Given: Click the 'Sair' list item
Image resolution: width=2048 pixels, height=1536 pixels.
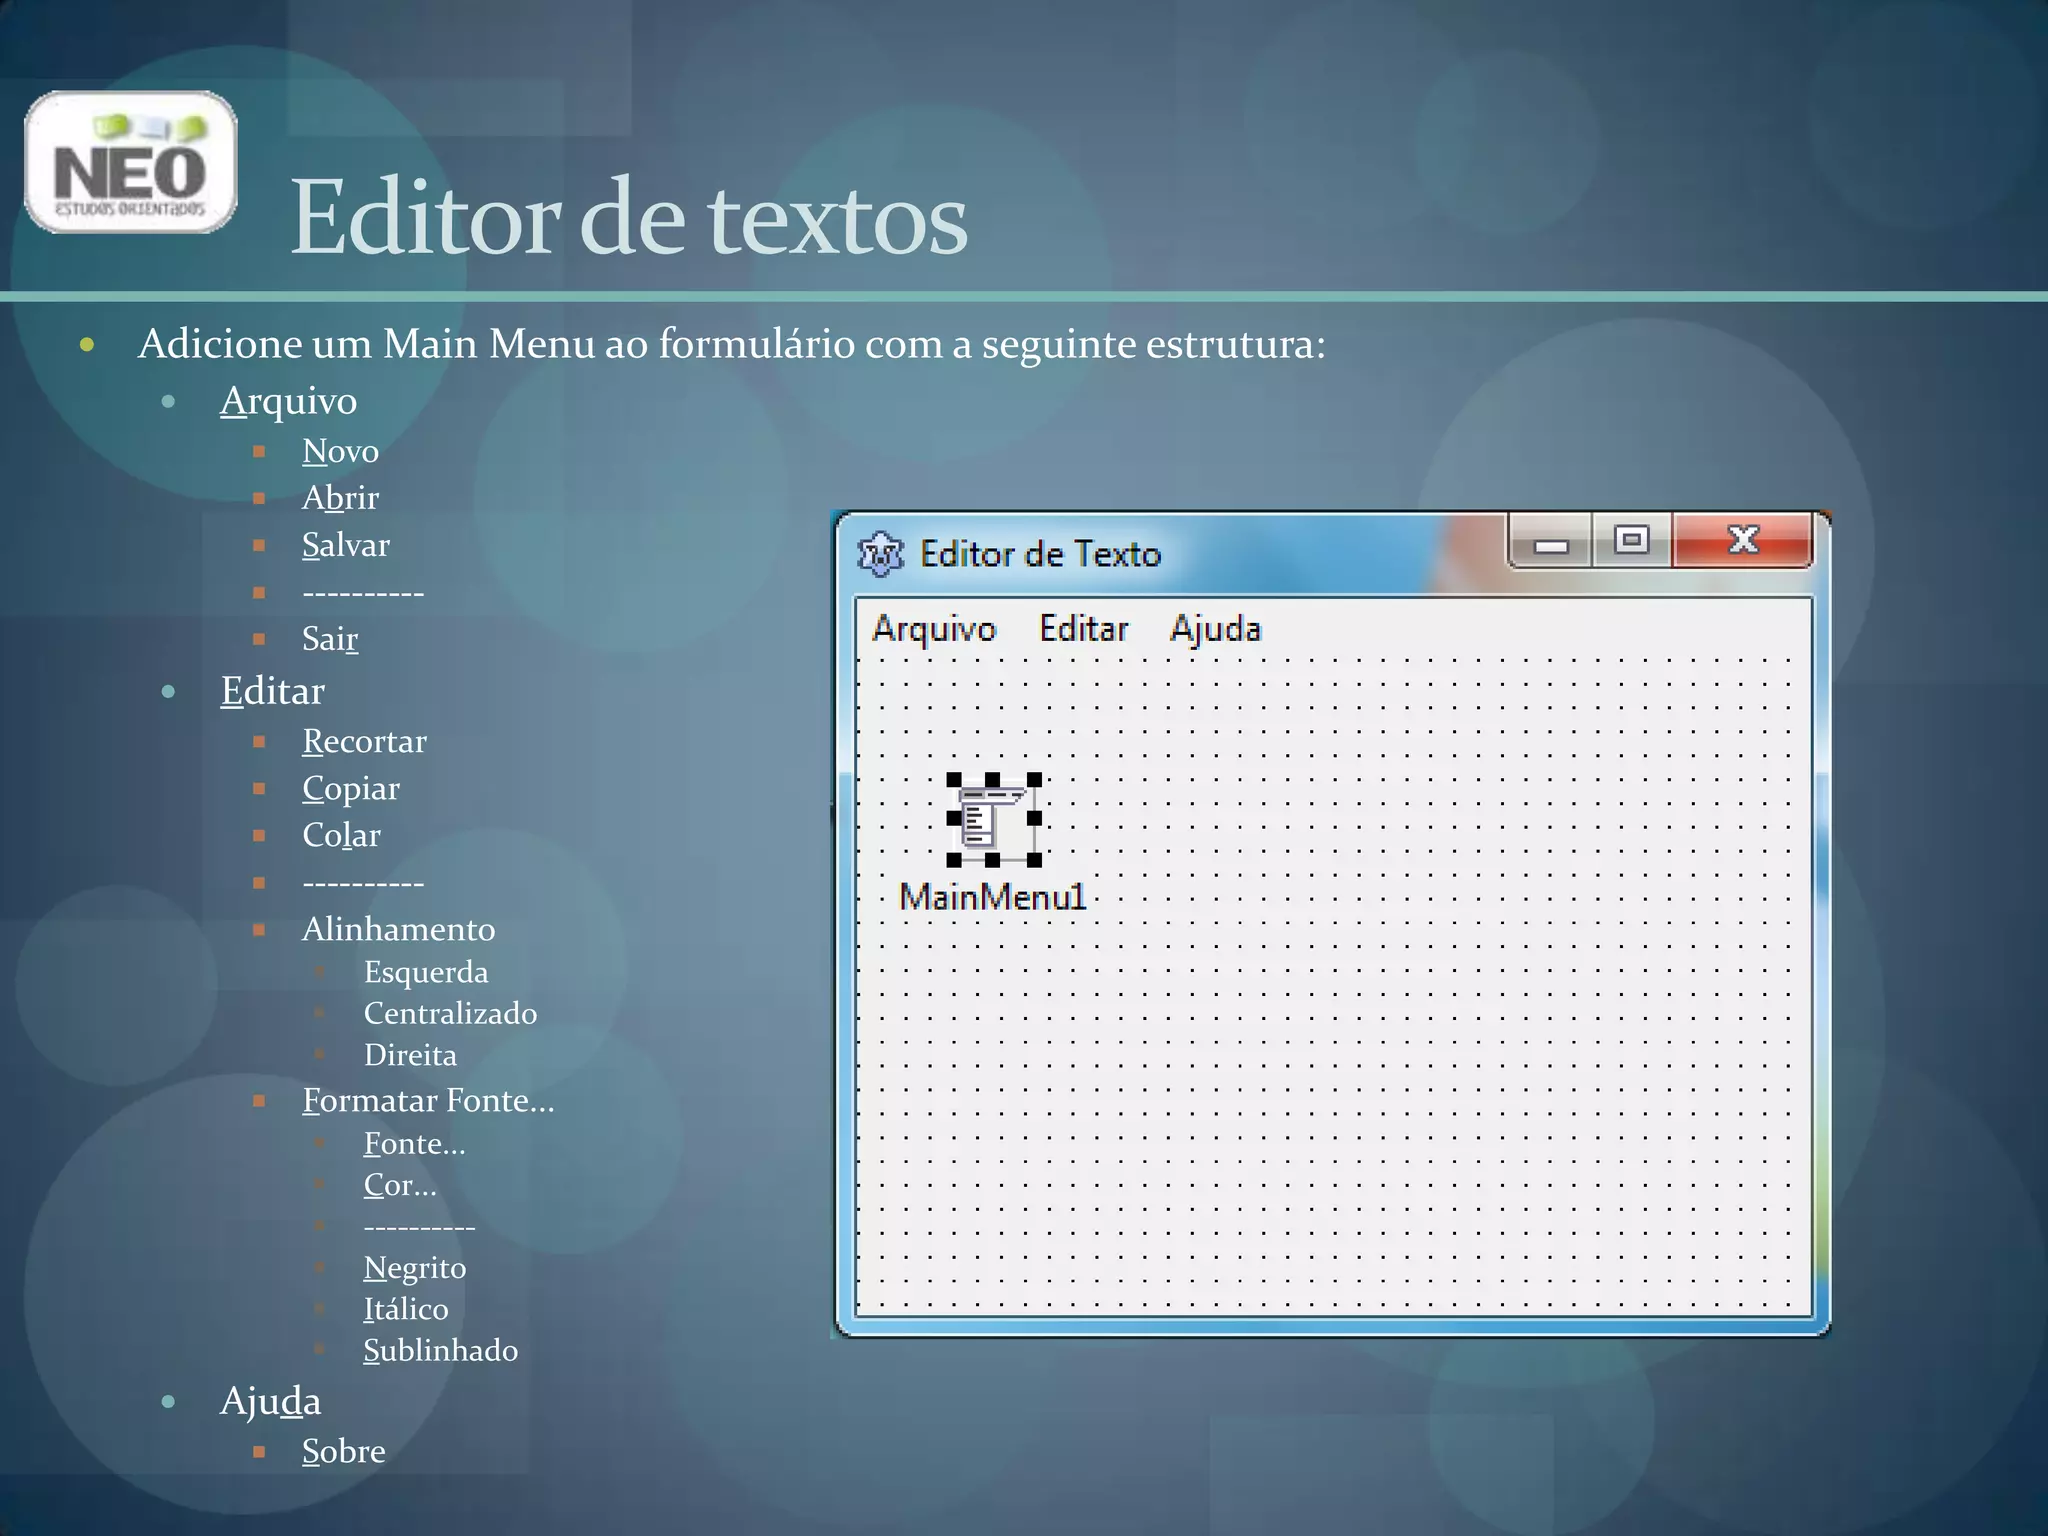Looking at the screenshot, I should (330, 638).
